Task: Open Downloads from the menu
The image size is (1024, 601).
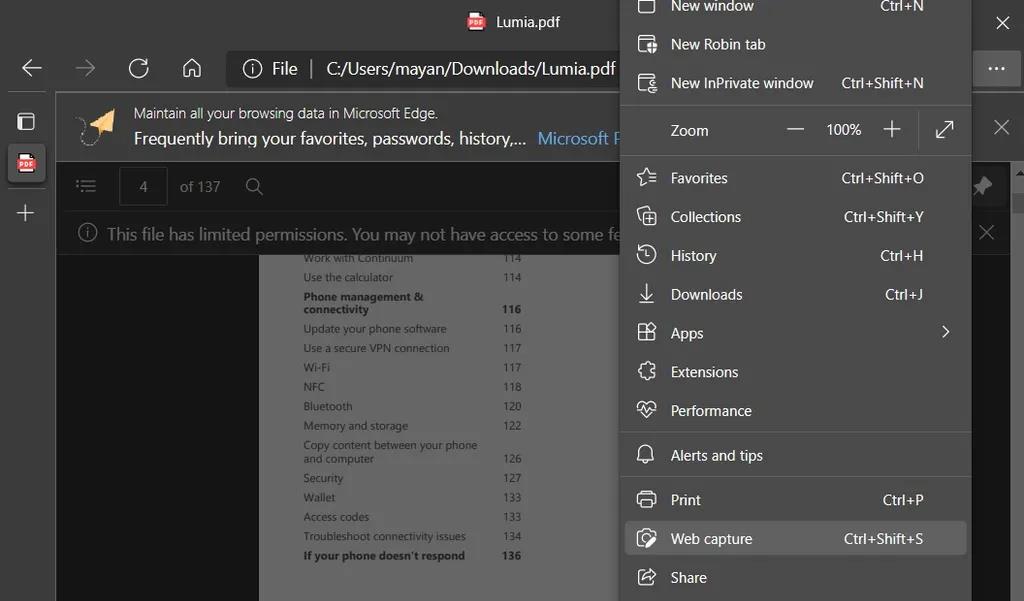Action: click(795, 295)
